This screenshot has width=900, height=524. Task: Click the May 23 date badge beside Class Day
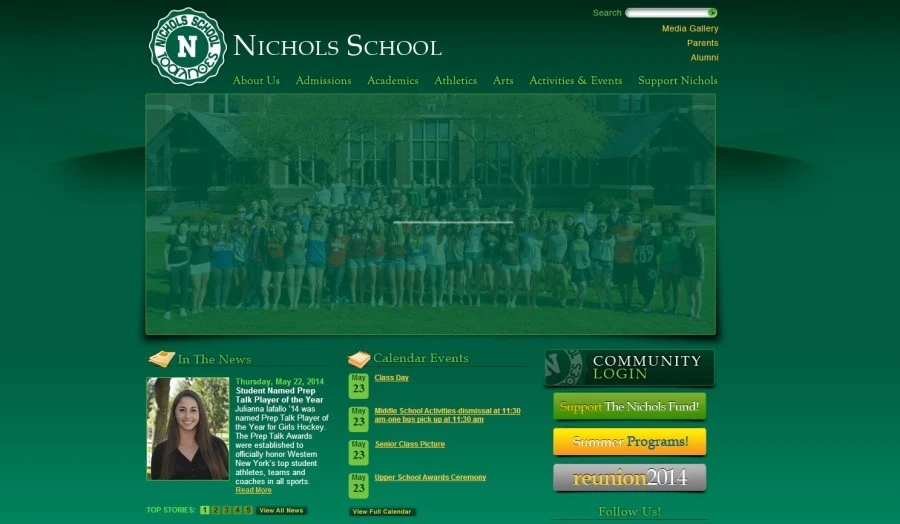pyautogui.click(x=359, y=386)
